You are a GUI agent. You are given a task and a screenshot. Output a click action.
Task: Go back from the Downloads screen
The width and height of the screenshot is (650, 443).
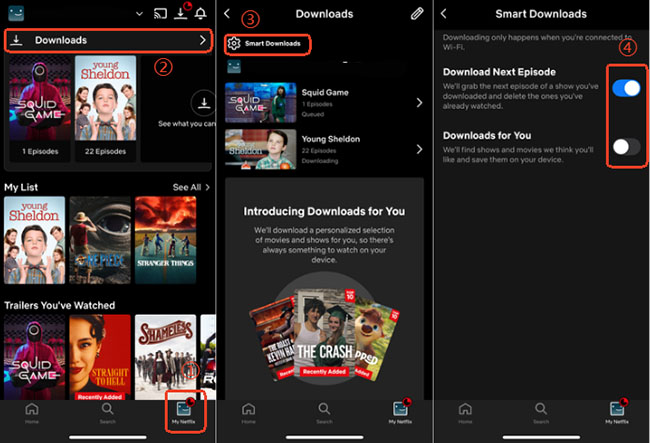pos(227,14)
